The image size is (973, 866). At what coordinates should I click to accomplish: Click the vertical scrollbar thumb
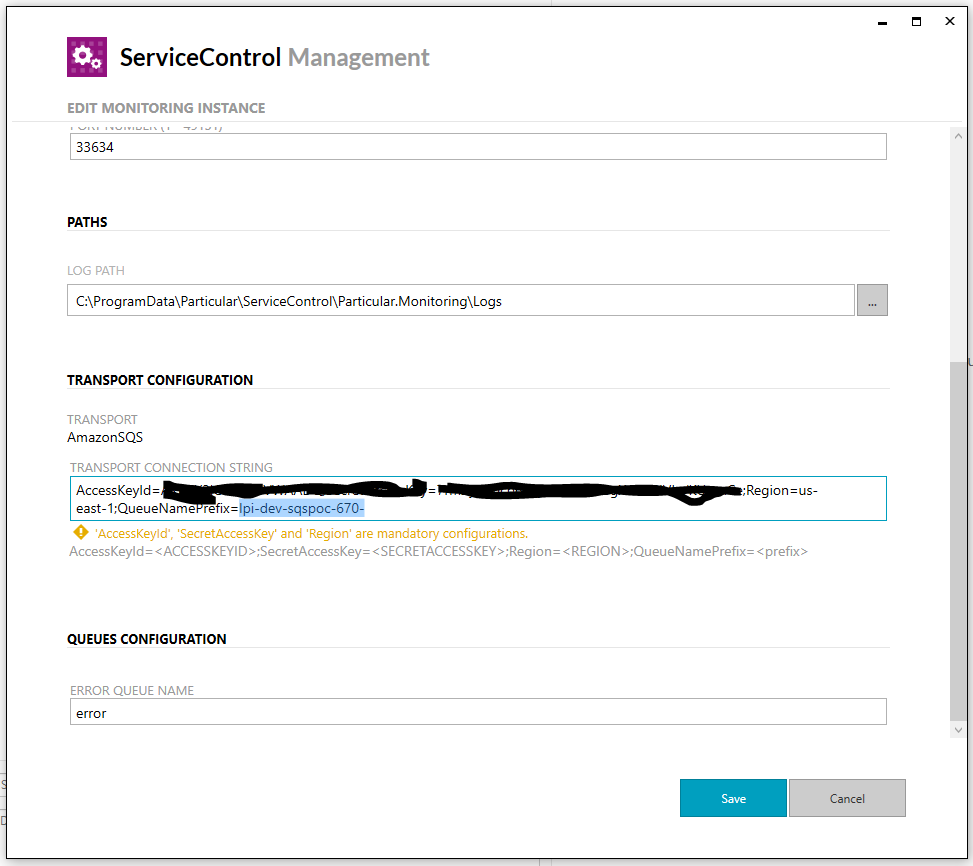[x=958, y=541]
